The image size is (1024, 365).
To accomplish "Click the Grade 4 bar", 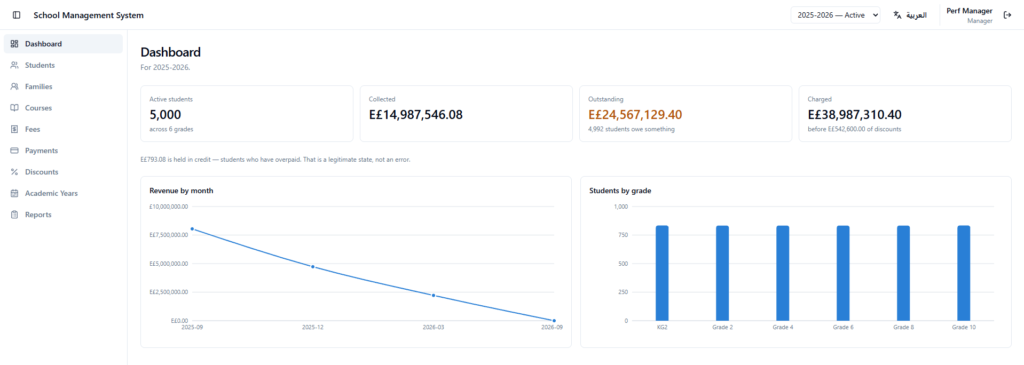I will coord(782,273).
